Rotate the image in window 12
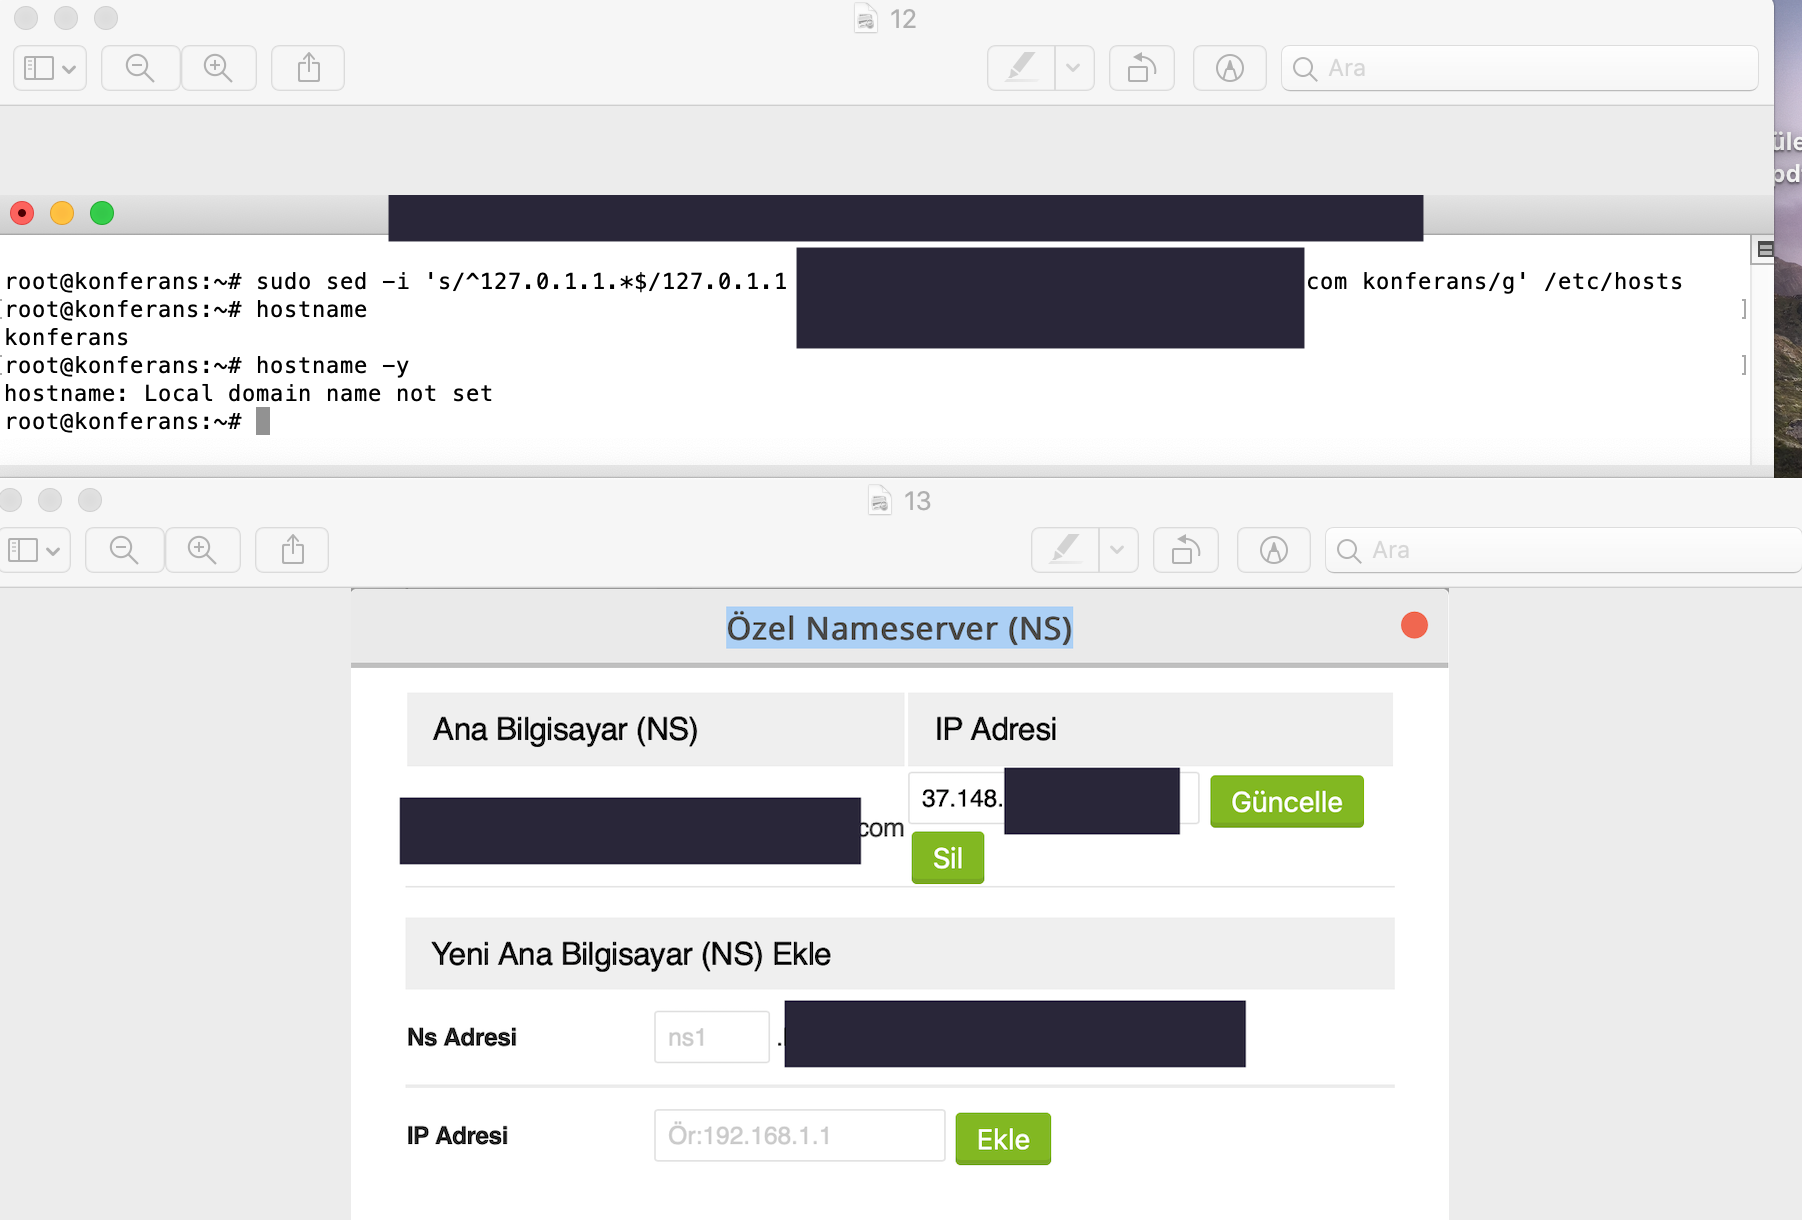The image size is (1802, 1220). coord(1142,68)
